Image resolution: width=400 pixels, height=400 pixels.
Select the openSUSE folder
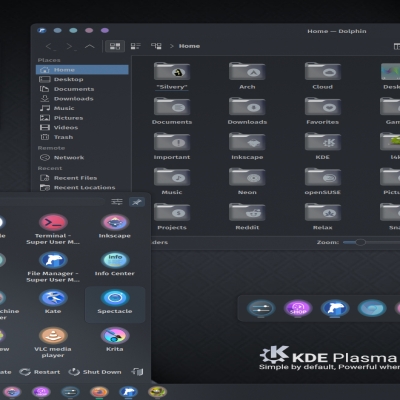(x=323, y=181)
